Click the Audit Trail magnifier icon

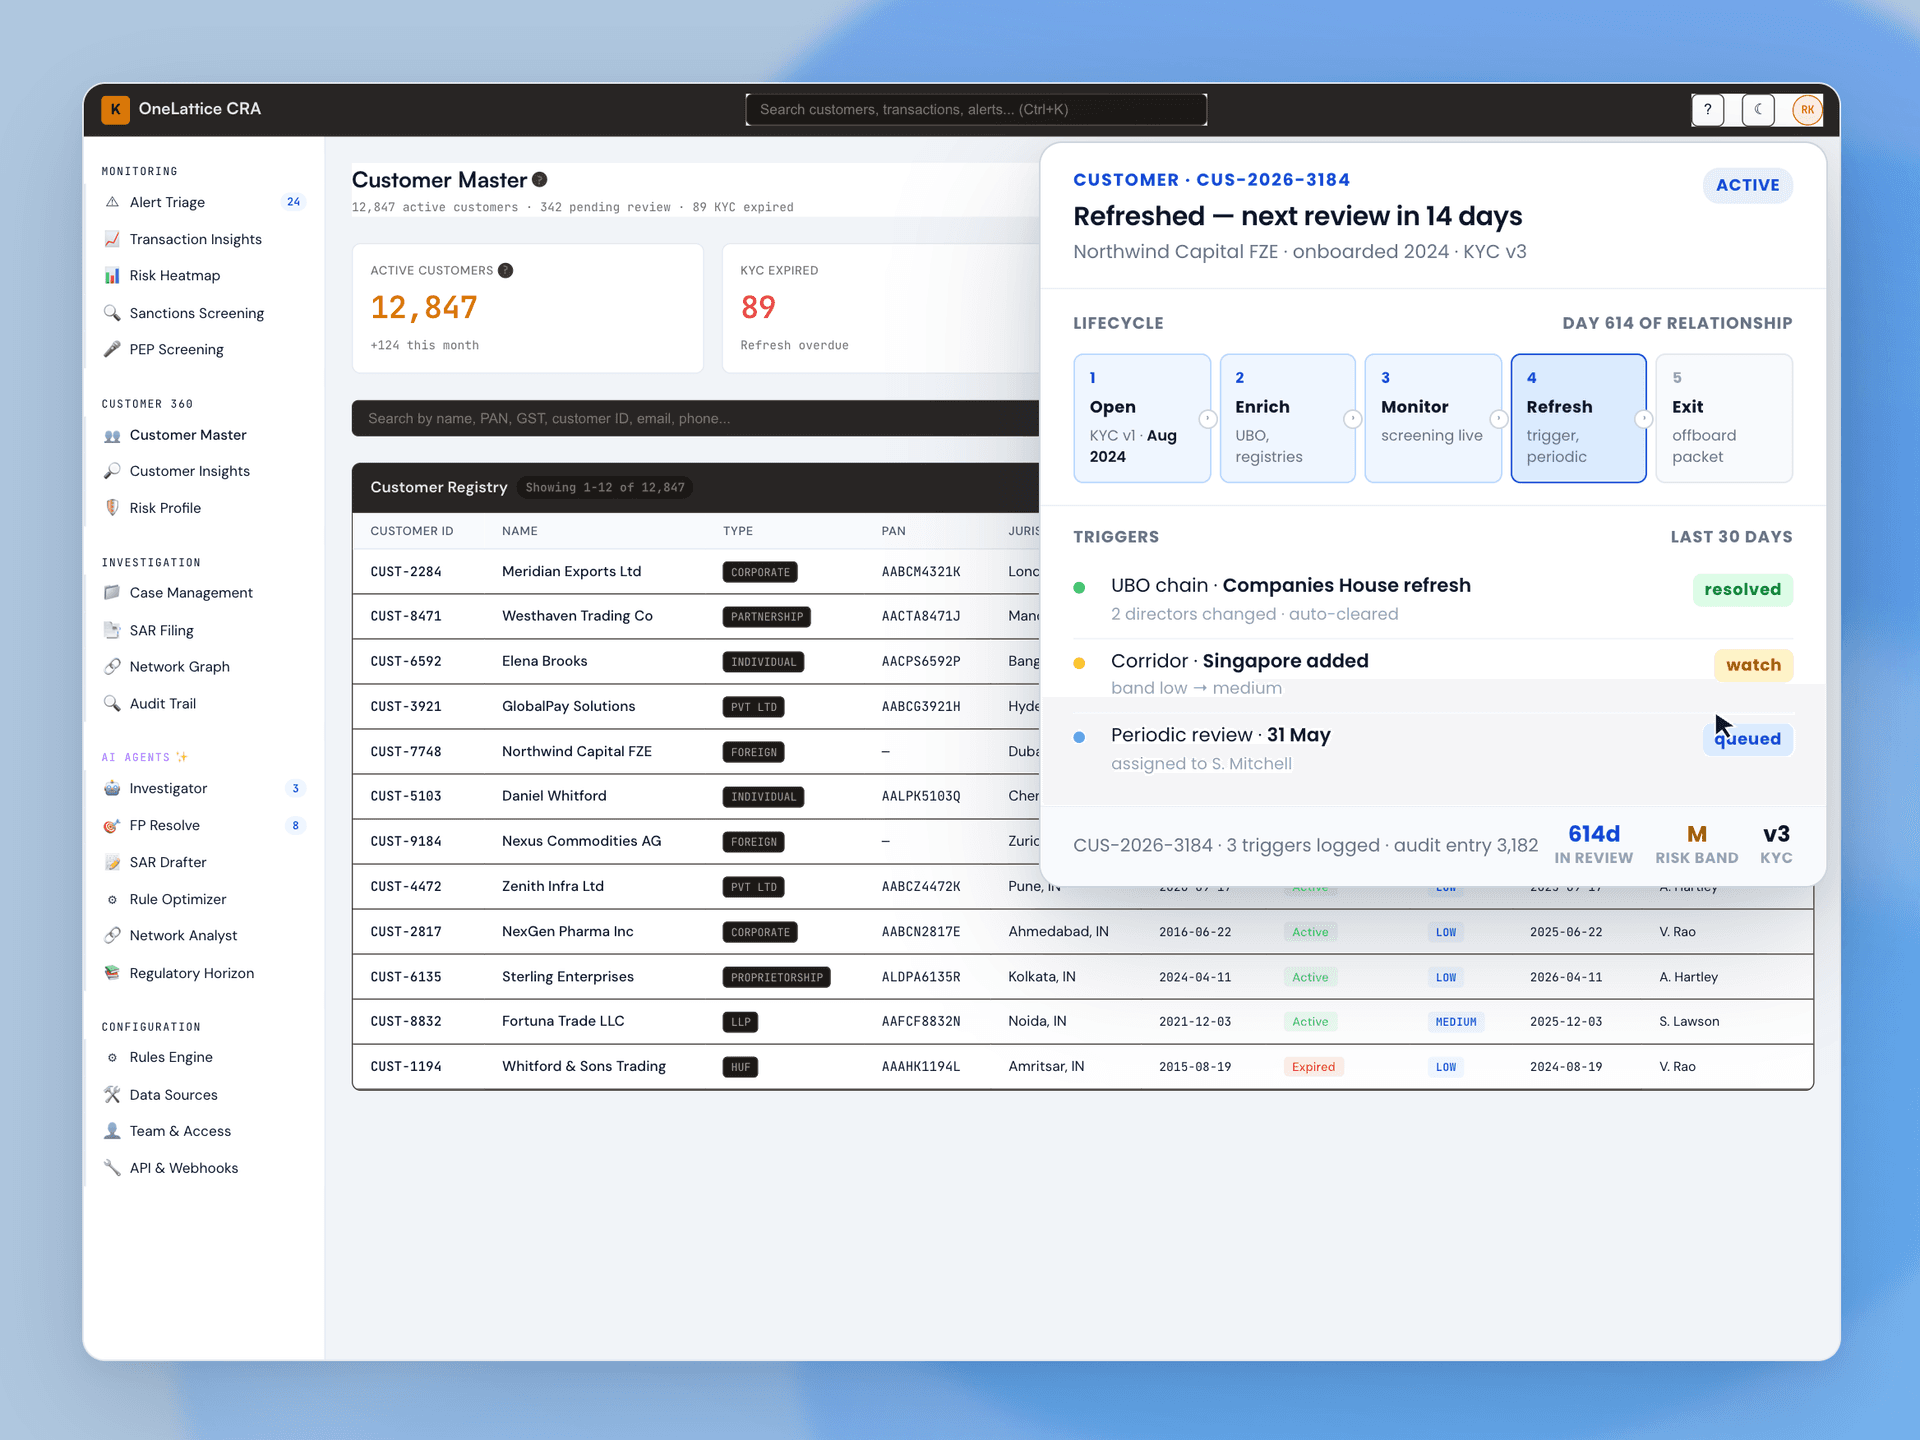pyautogui.click(x=112, y=704)
